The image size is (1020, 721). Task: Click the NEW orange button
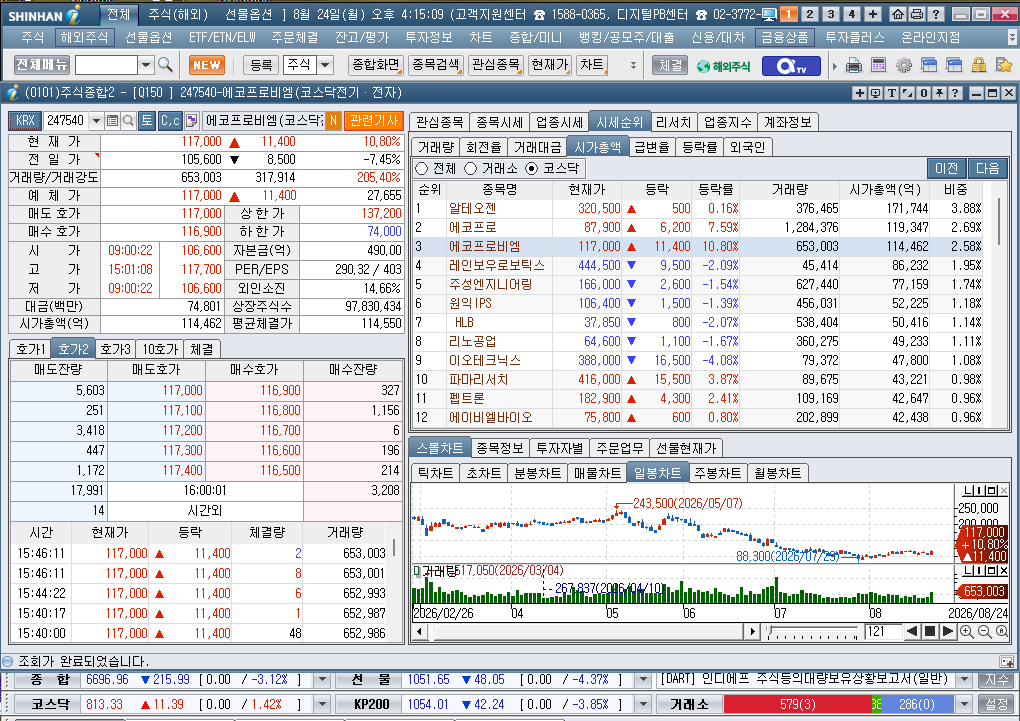207,65
